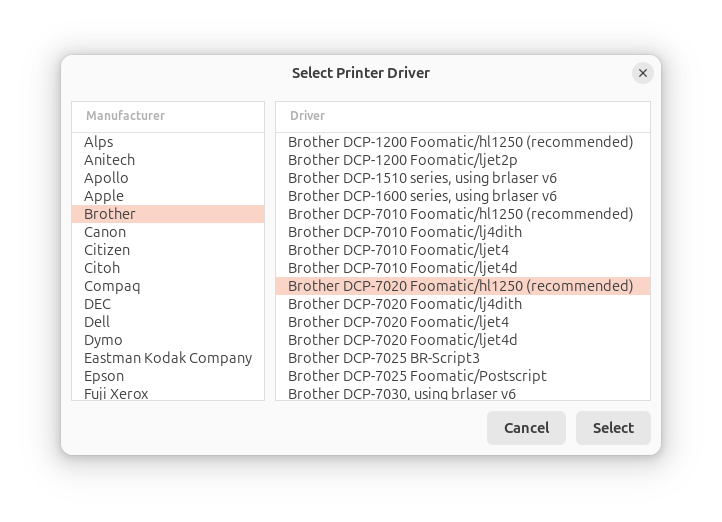
Task: Select Brother DCP-7025 Foomatic/Postscript driver
Action: [417, 376]
